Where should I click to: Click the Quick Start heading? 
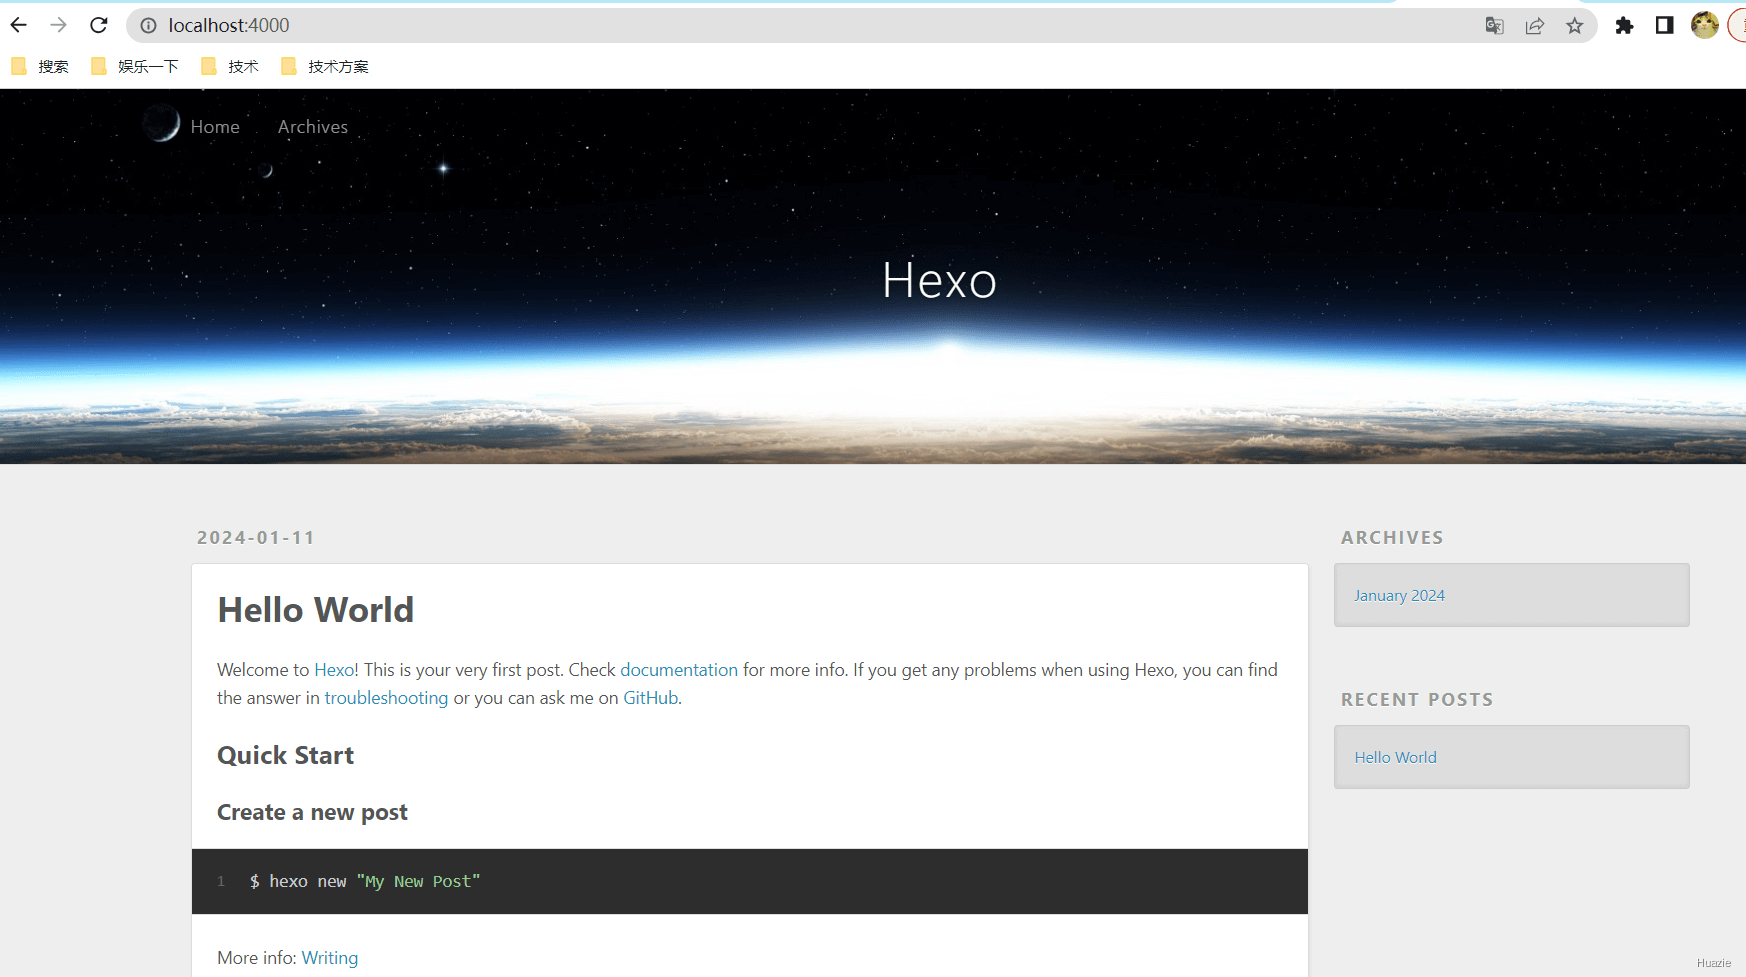[286, 755]
